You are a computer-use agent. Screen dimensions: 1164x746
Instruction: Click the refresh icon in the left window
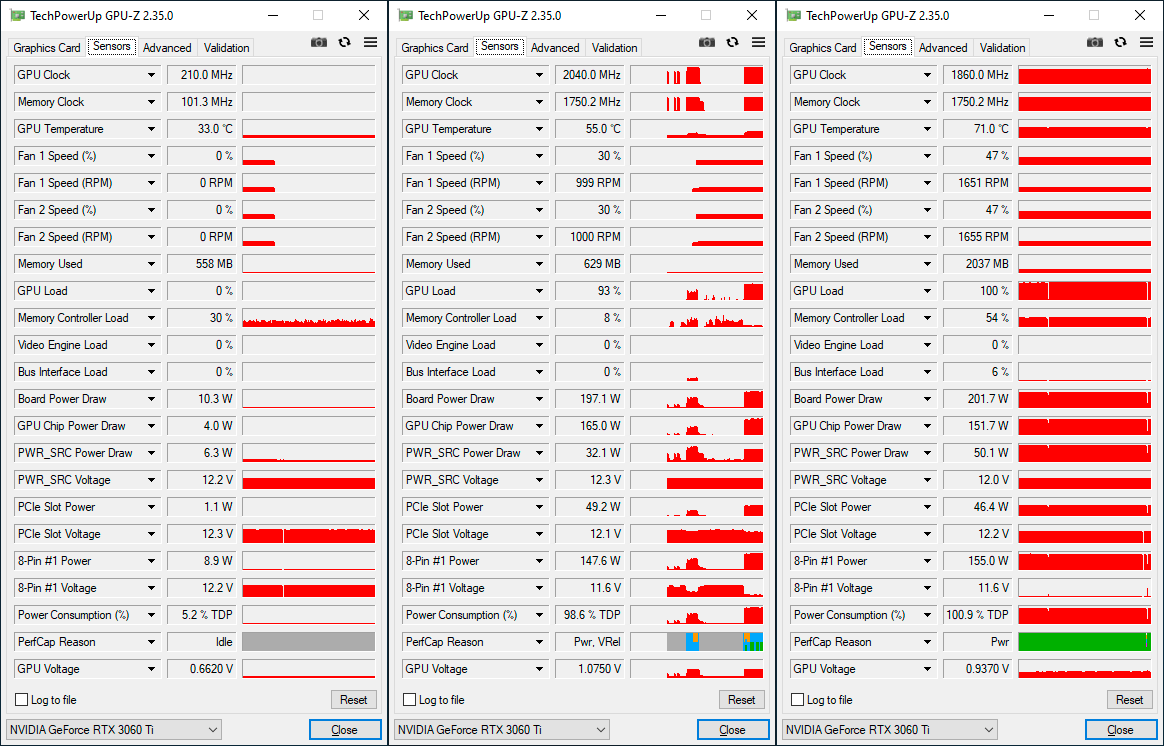click(x=345, y=42)
